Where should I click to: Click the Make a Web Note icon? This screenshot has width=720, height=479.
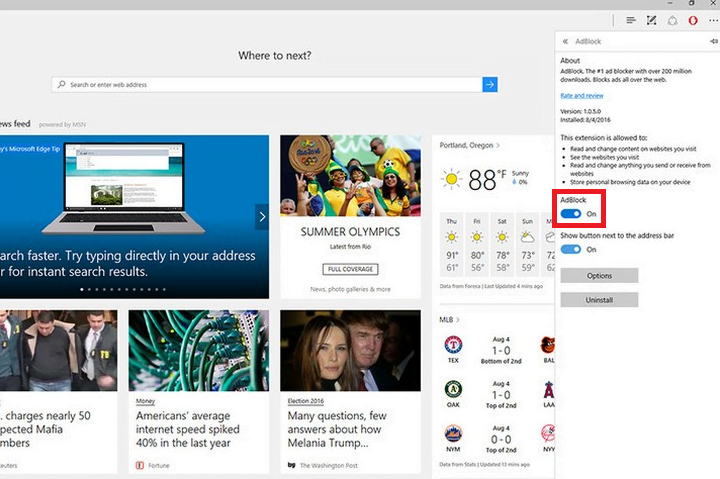point(652,20)
